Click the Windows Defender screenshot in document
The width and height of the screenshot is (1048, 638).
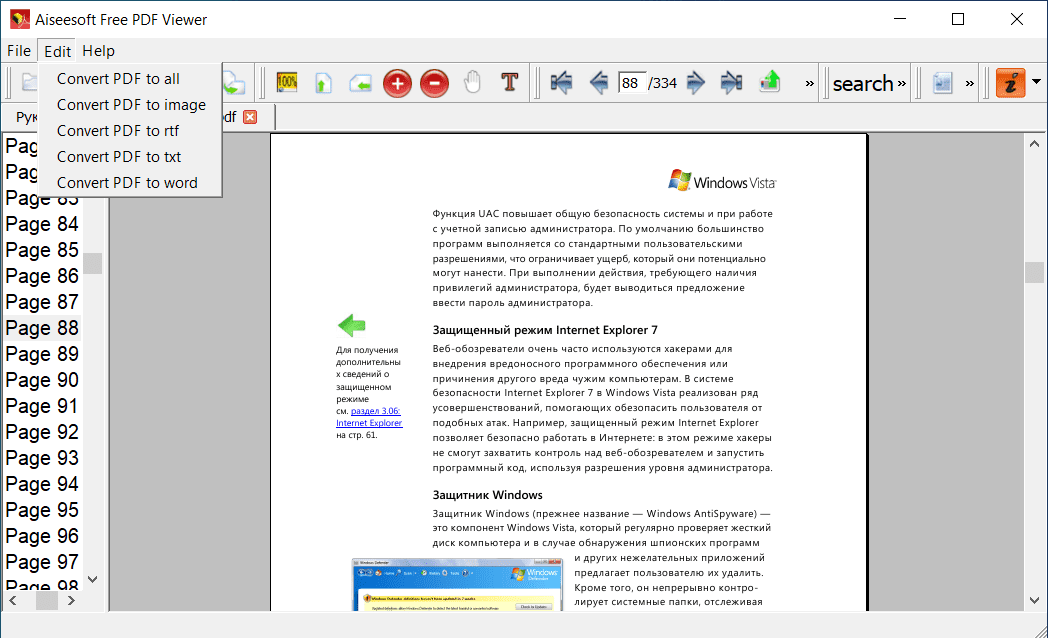click(458, 585)
